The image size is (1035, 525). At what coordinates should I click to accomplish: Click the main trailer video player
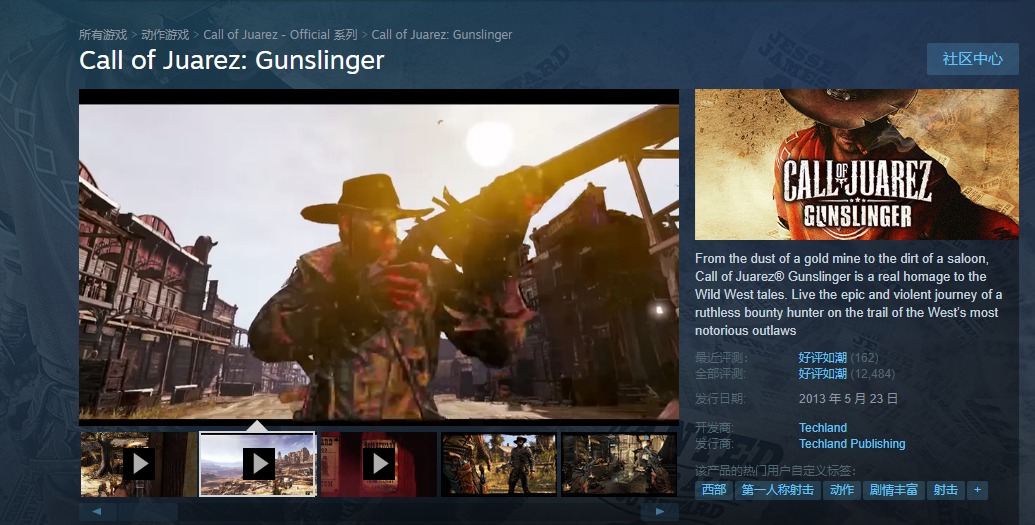coord(379,258)
